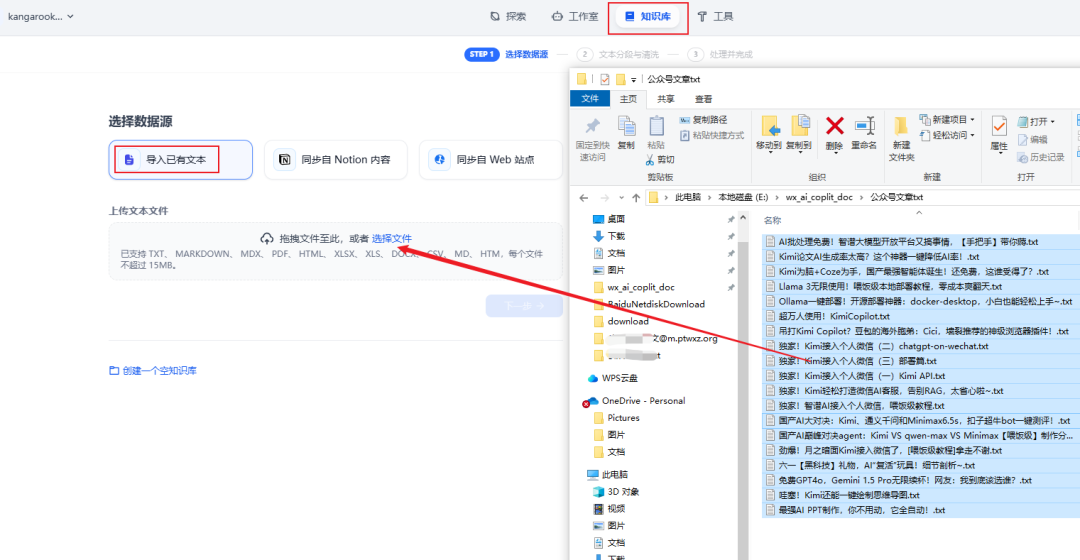The width and height of the screenshot is (1080, 560).
Task: Click scroll-up arrow of navigation pane scrollbar
Action: (x=743, y=218)
